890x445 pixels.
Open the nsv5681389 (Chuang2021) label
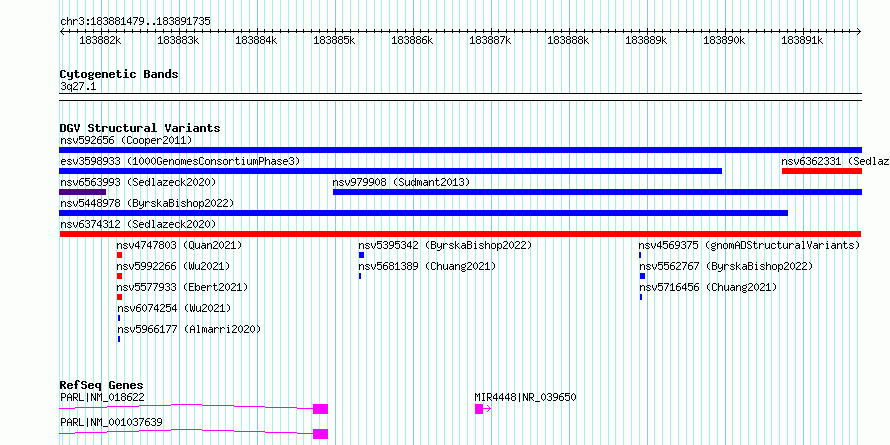coord(427,266)
